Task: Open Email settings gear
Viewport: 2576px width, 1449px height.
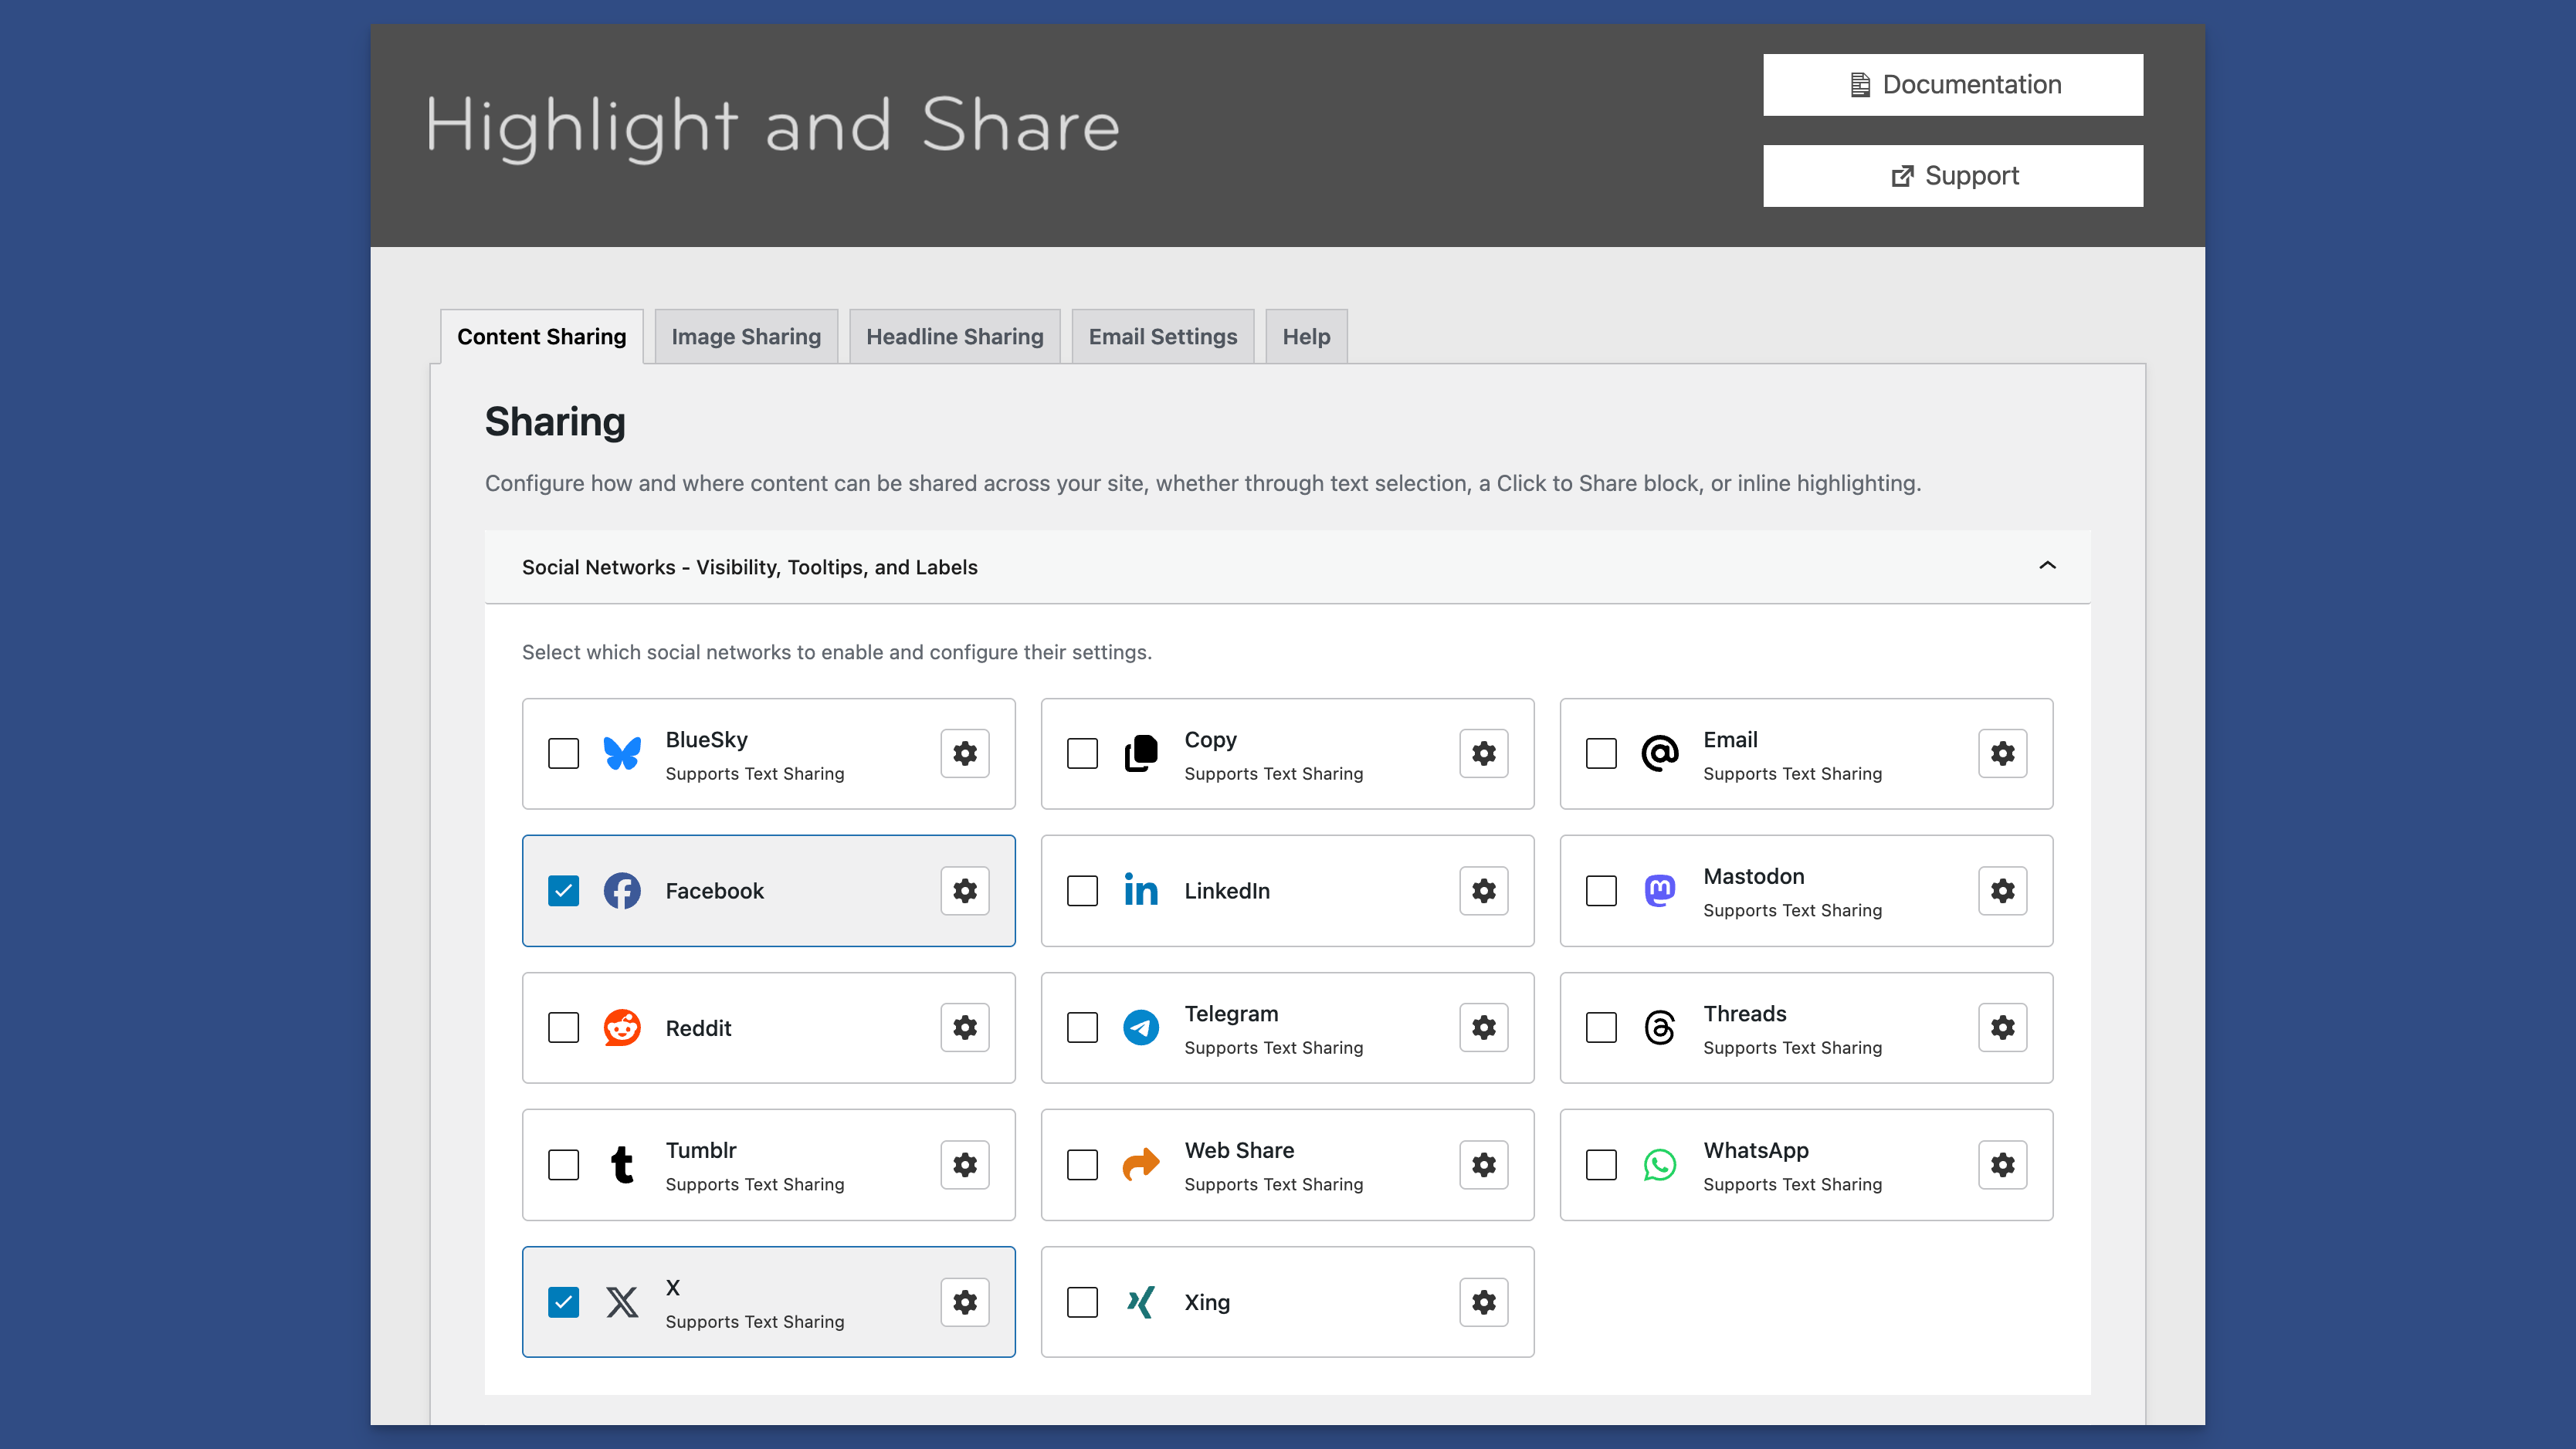Action: pos(2002,753)
